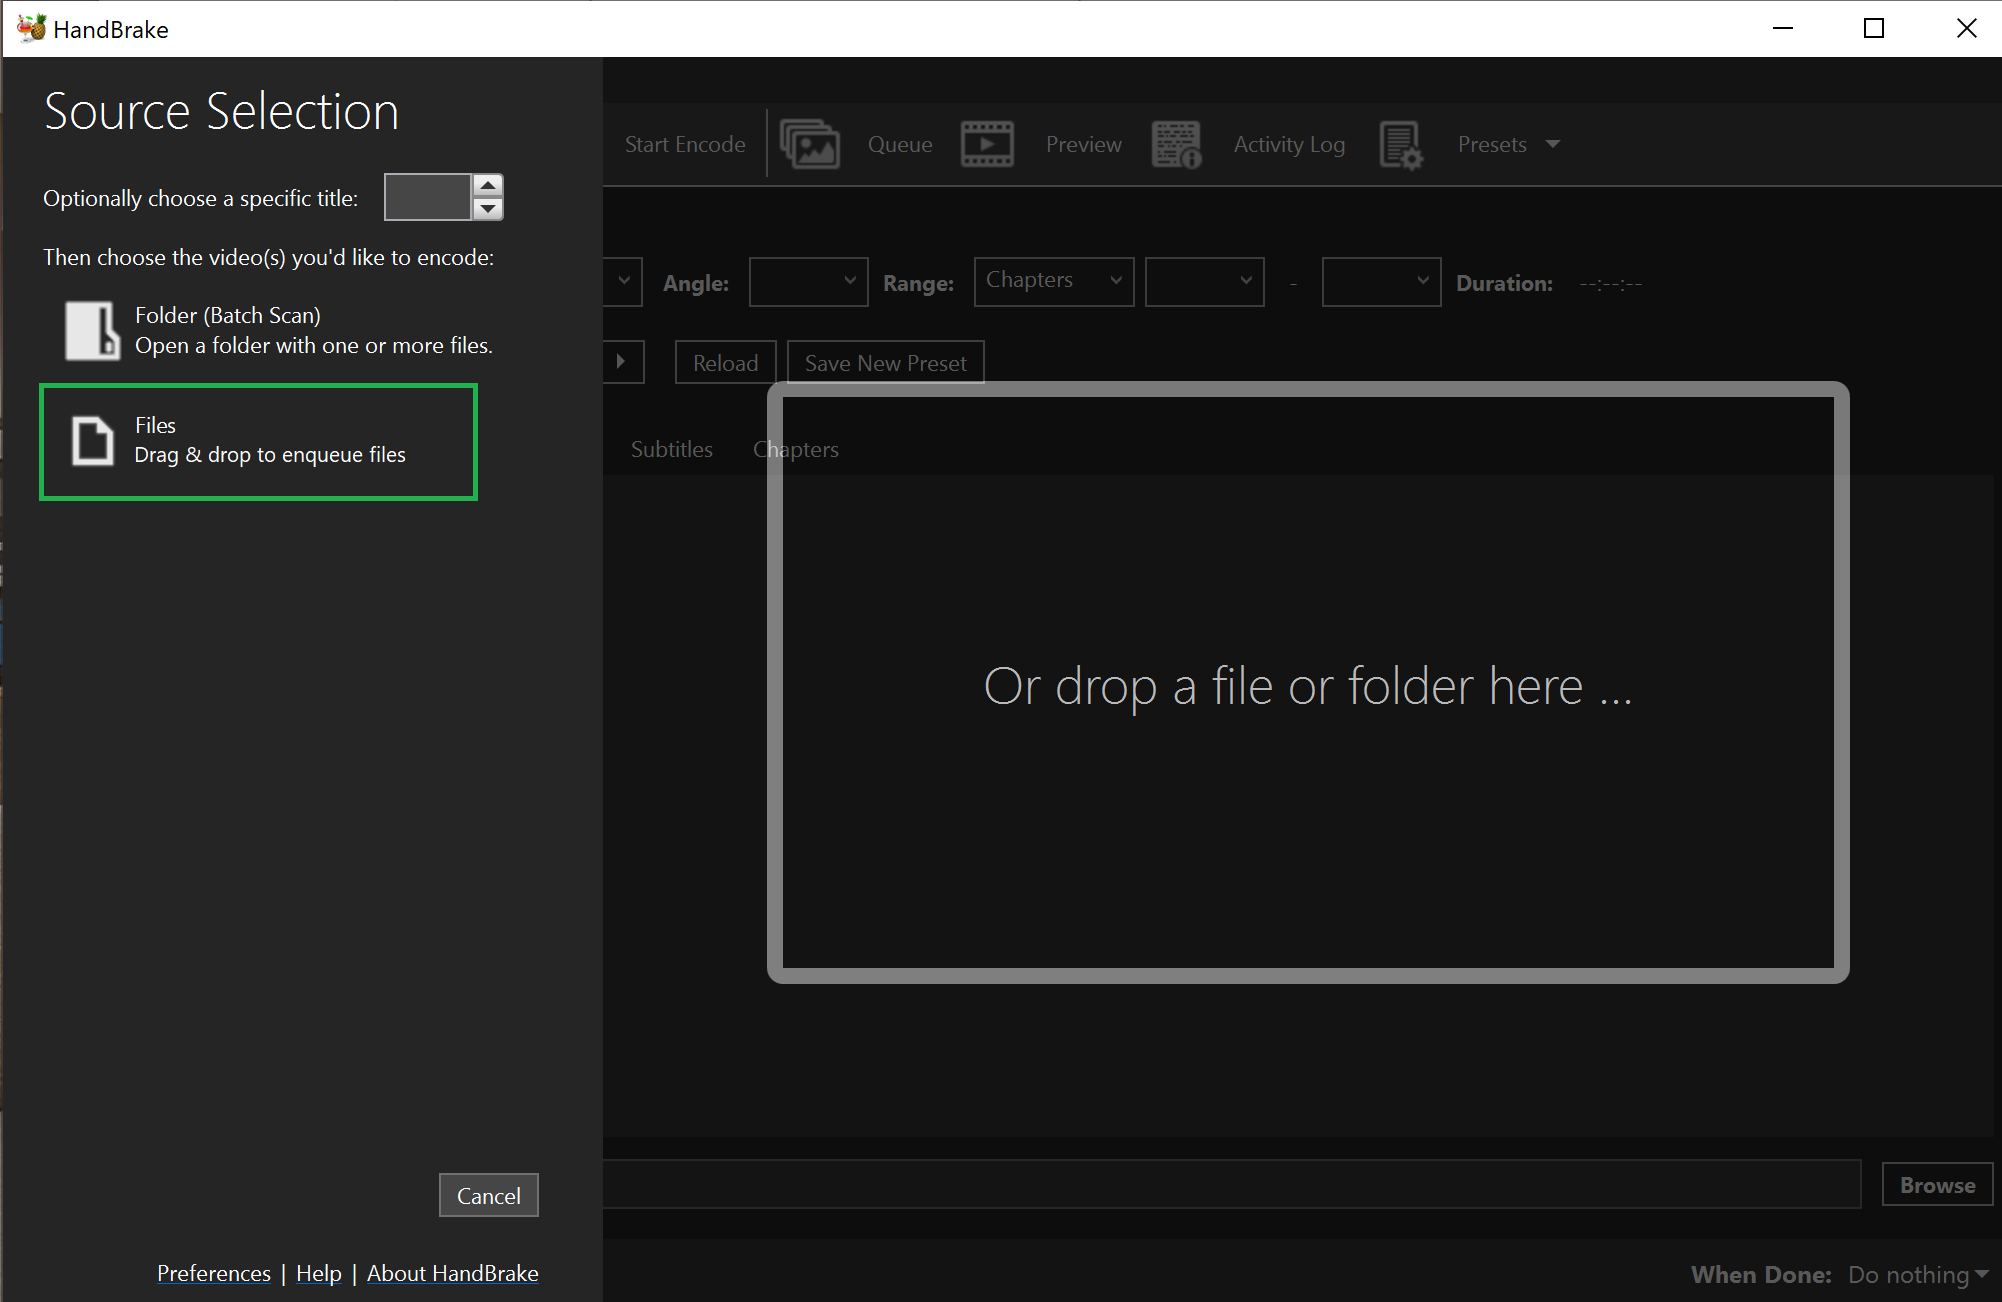Open the Range mode dropdown showing Chapters
This screenshot has height=1302, width=2002.
pos(1053,281)
